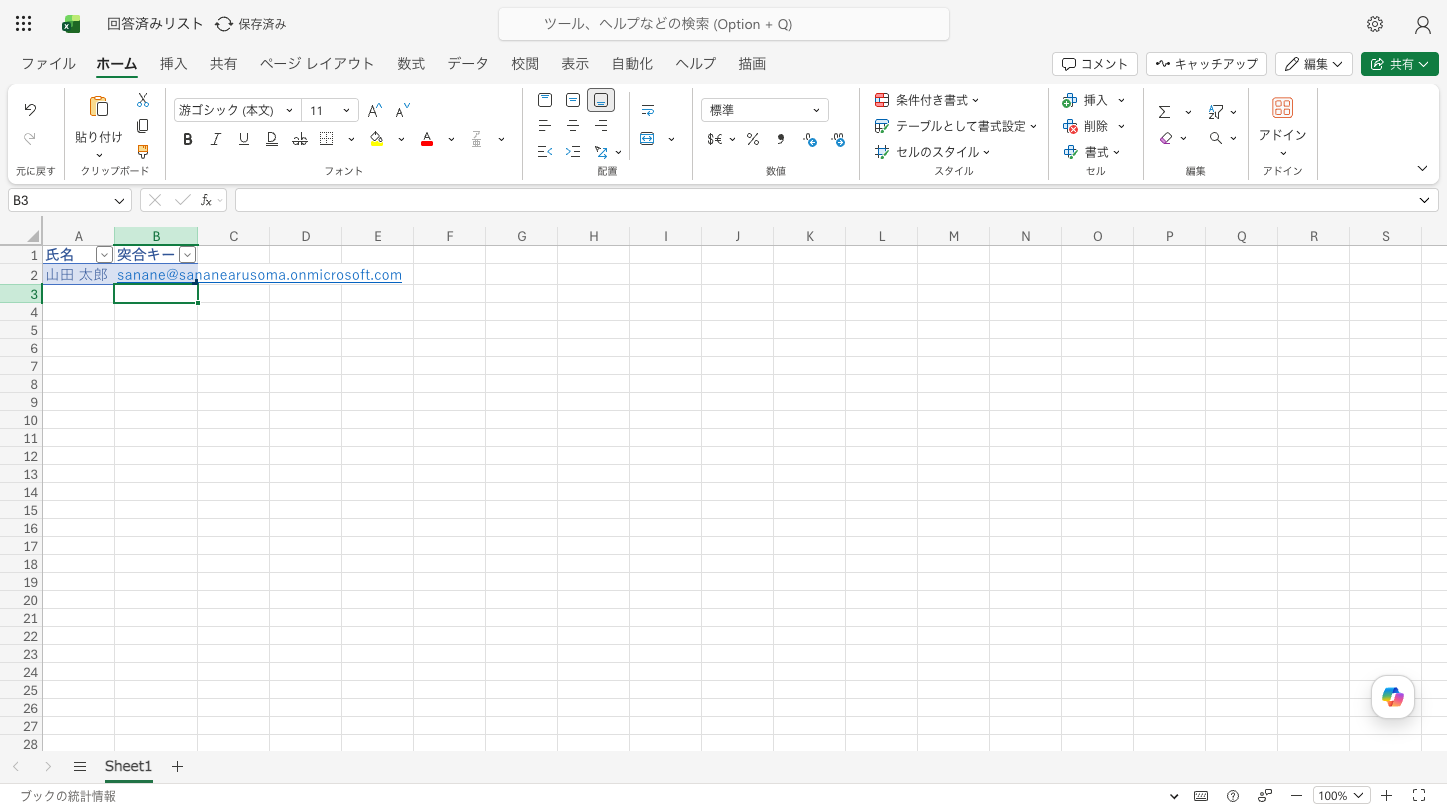Toggle strikethrough formatting
The height and width of the screenshot is (806, 1447).
[x=299, y=139]
